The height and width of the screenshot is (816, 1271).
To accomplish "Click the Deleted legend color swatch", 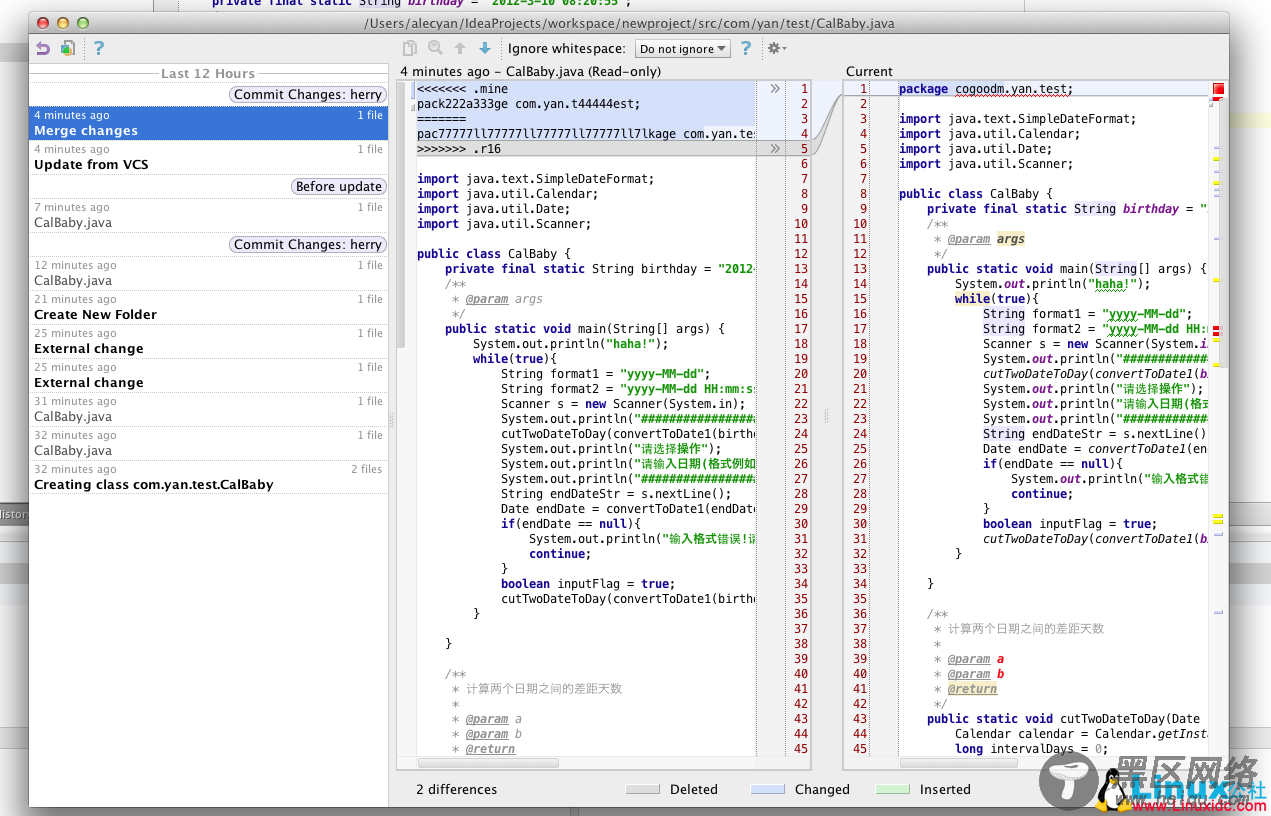I will point(643,789).
